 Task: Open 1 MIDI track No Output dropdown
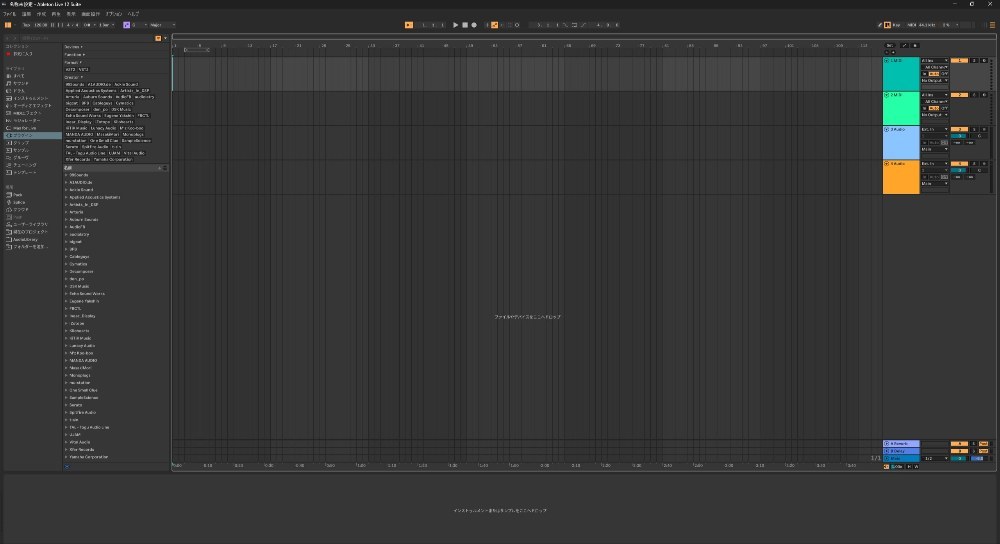934,80
